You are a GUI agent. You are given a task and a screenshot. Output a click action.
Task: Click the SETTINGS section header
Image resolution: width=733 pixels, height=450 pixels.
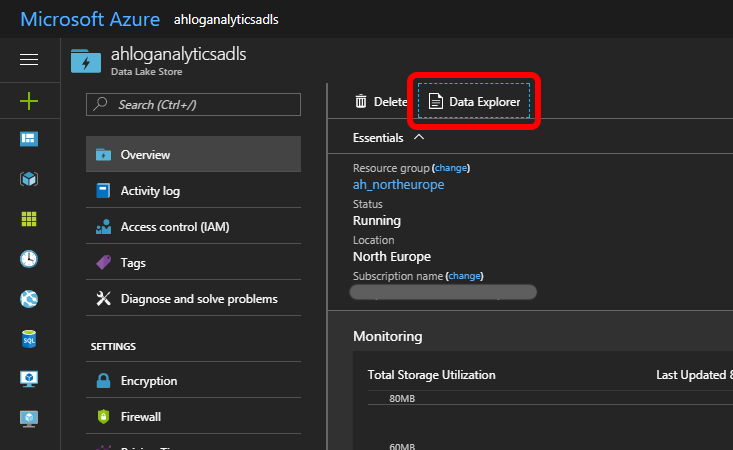[x=113, y=346]
